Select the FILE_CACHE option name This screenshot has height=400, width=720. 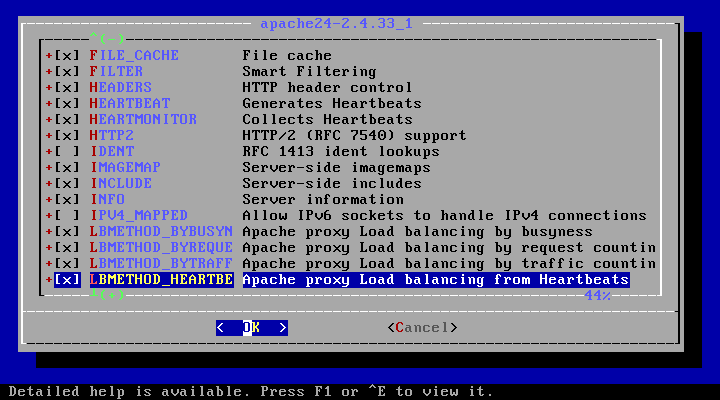(x=134, y=56)
